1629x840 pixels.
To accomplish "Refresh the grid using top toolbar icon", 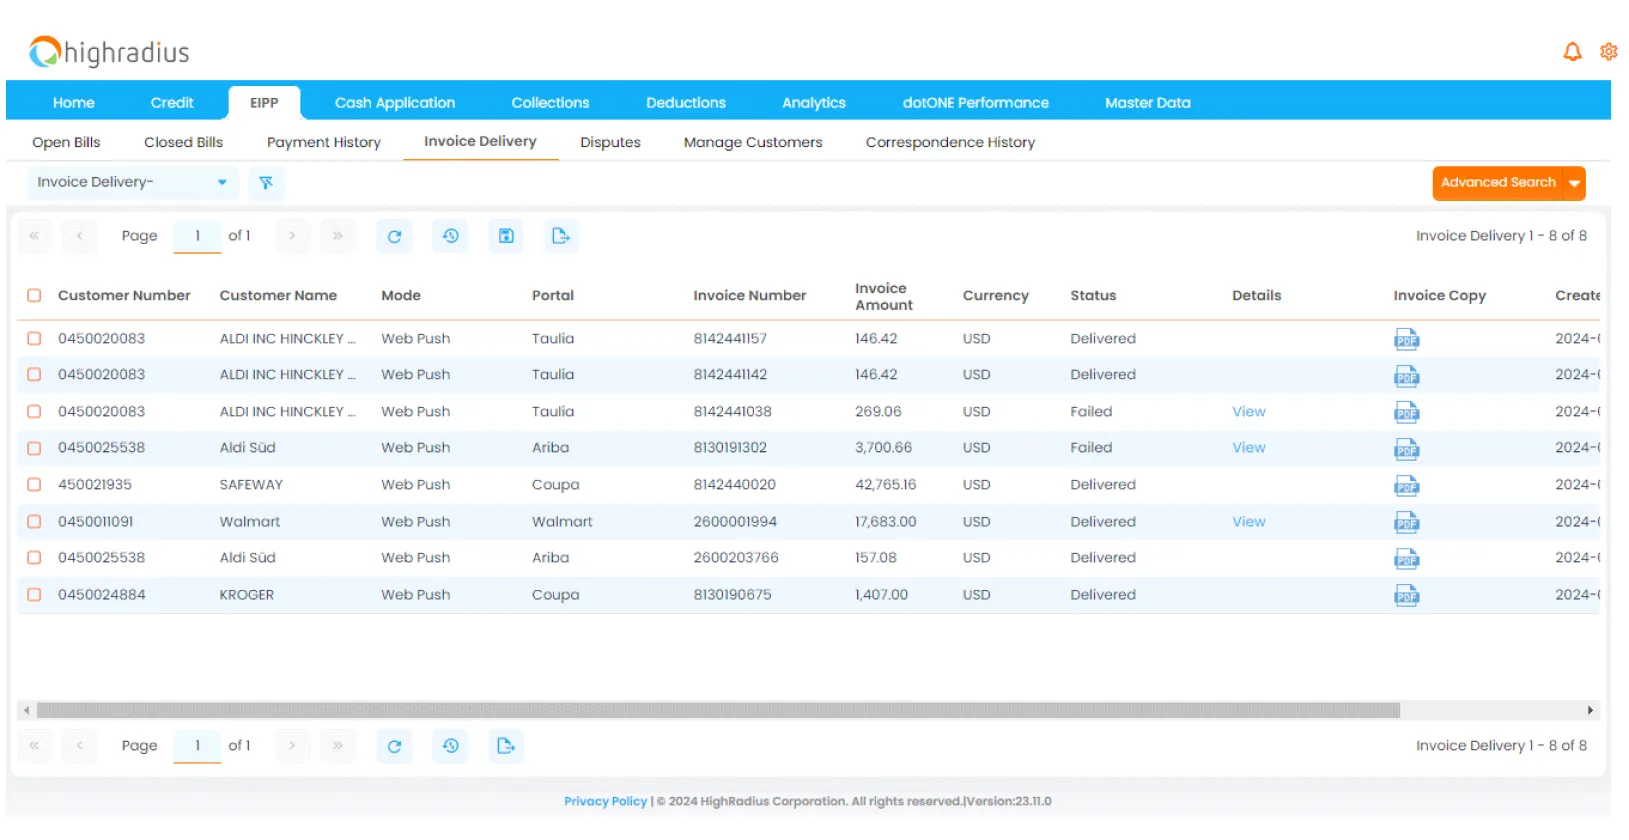I will (394, 237).
